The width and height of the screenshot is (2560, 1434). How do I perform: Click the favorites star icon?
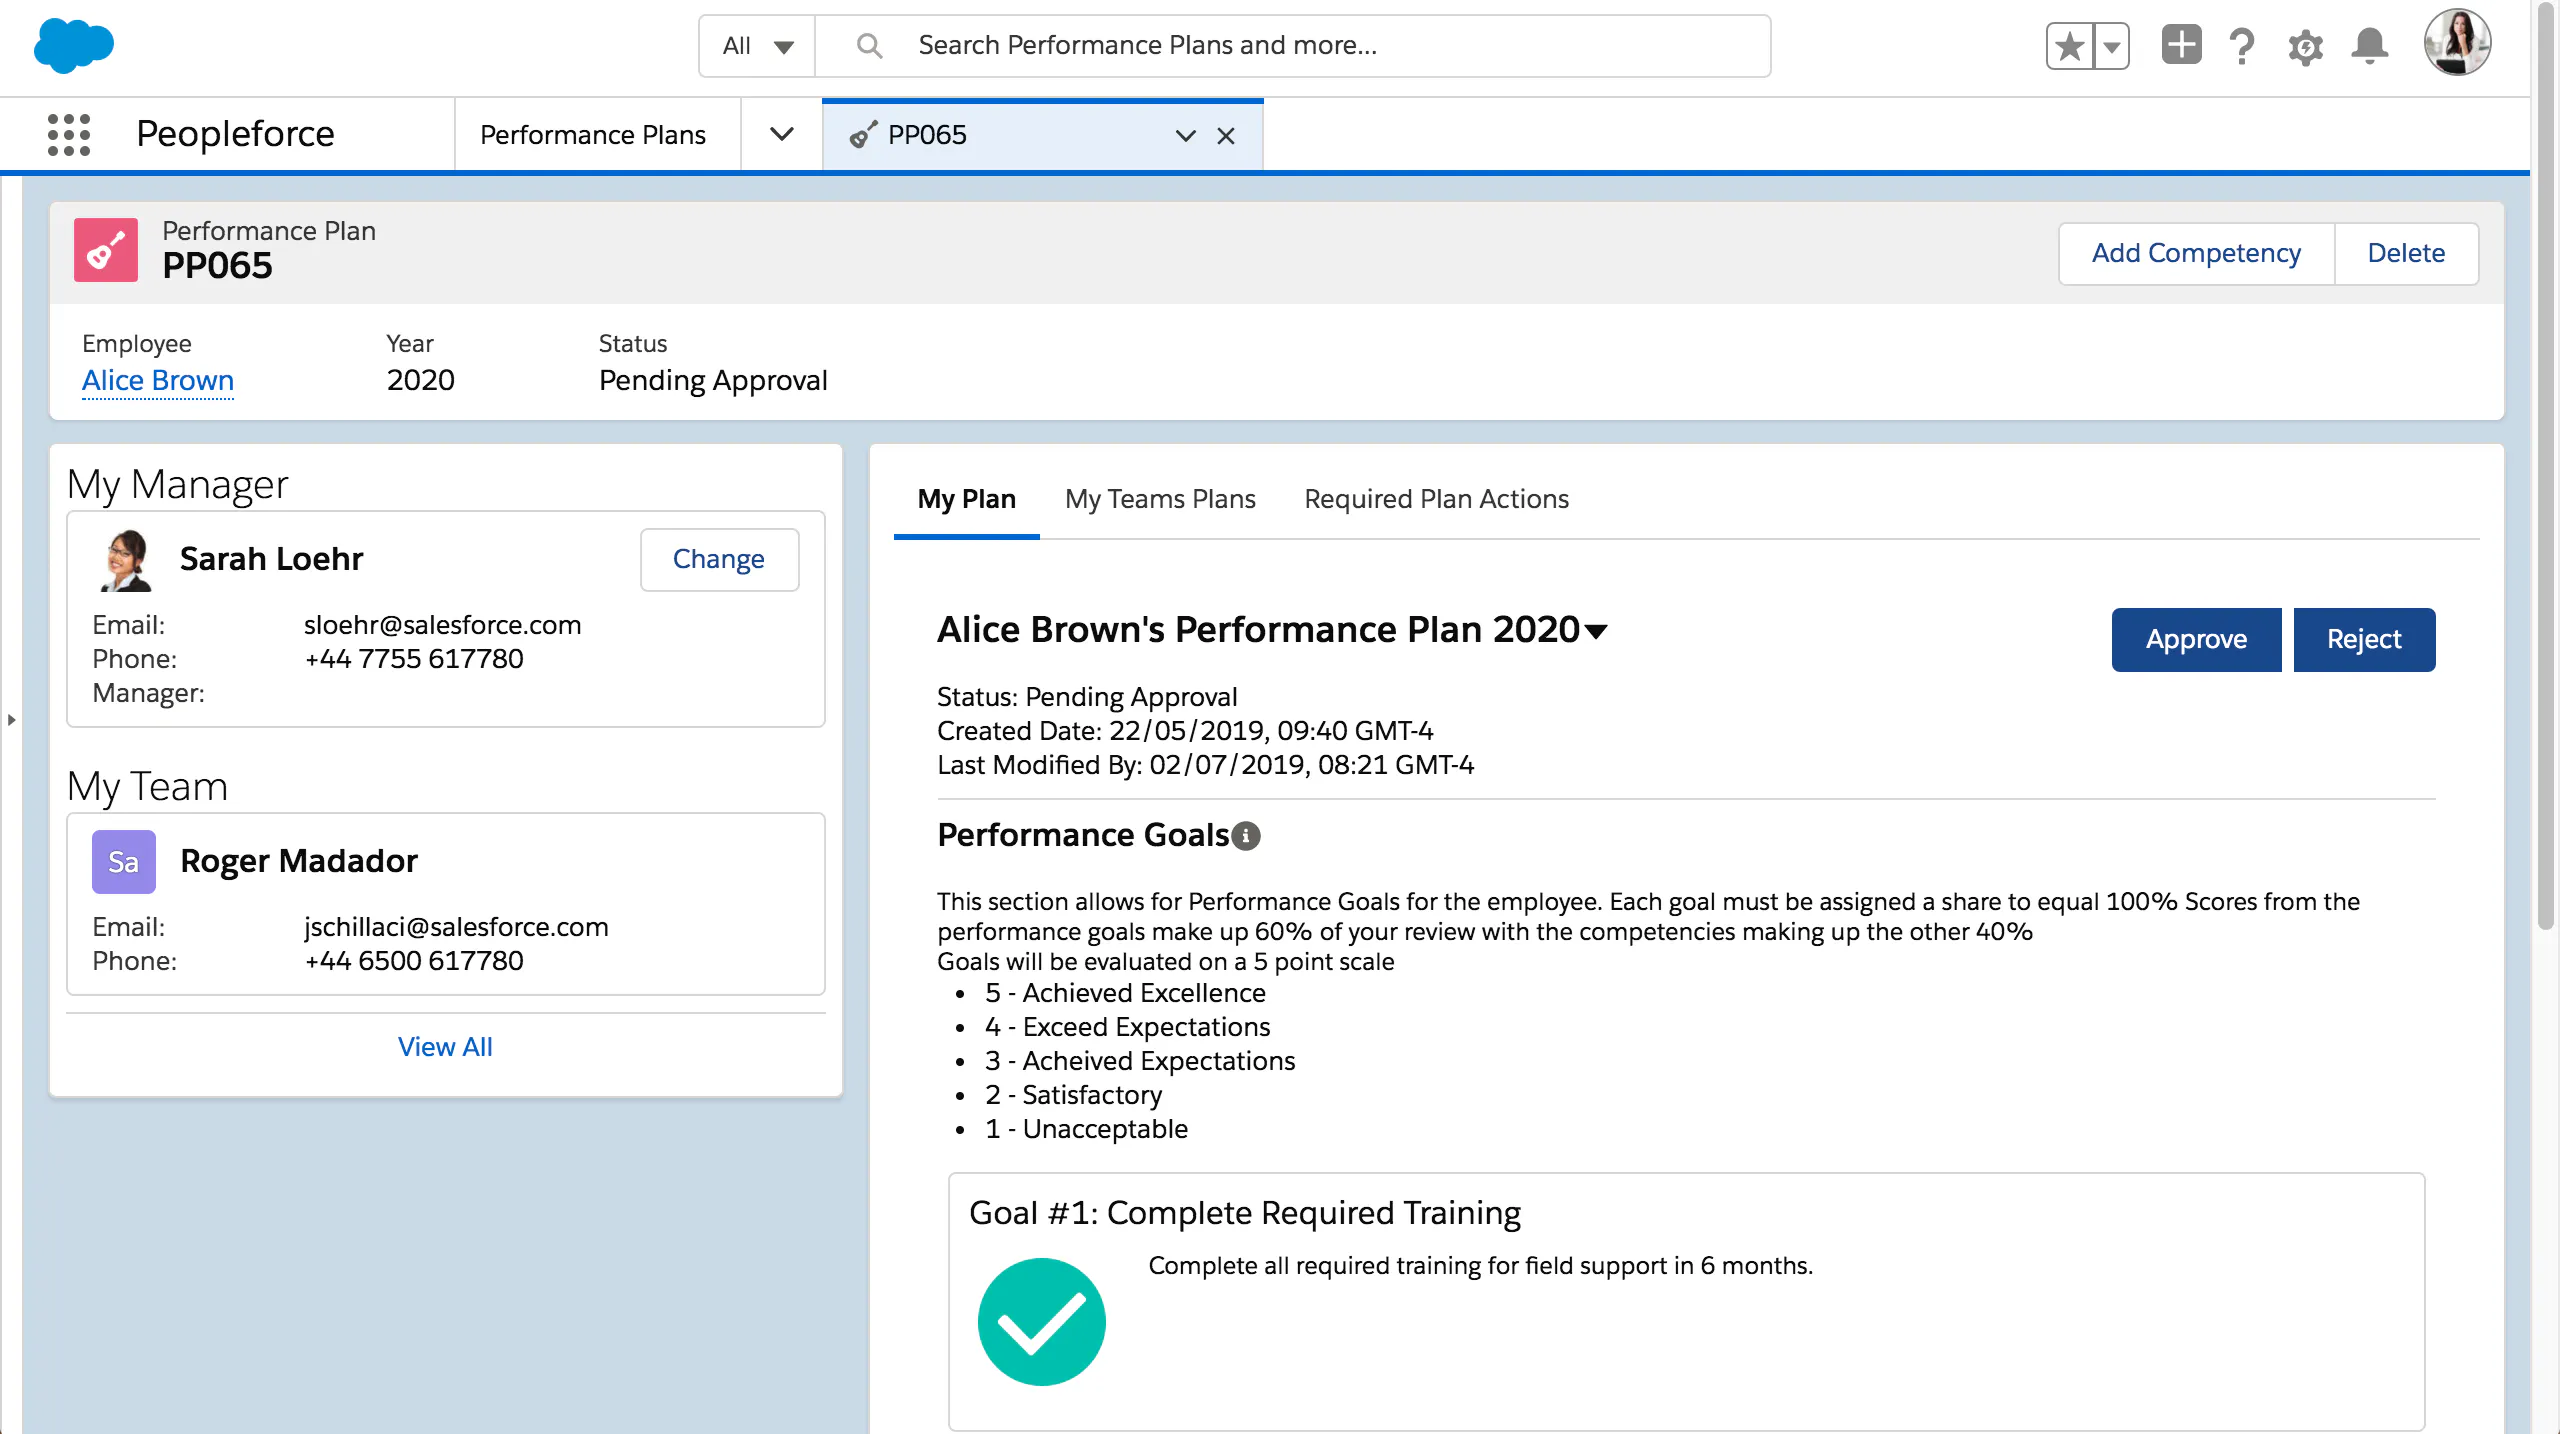click(2070, 46)
